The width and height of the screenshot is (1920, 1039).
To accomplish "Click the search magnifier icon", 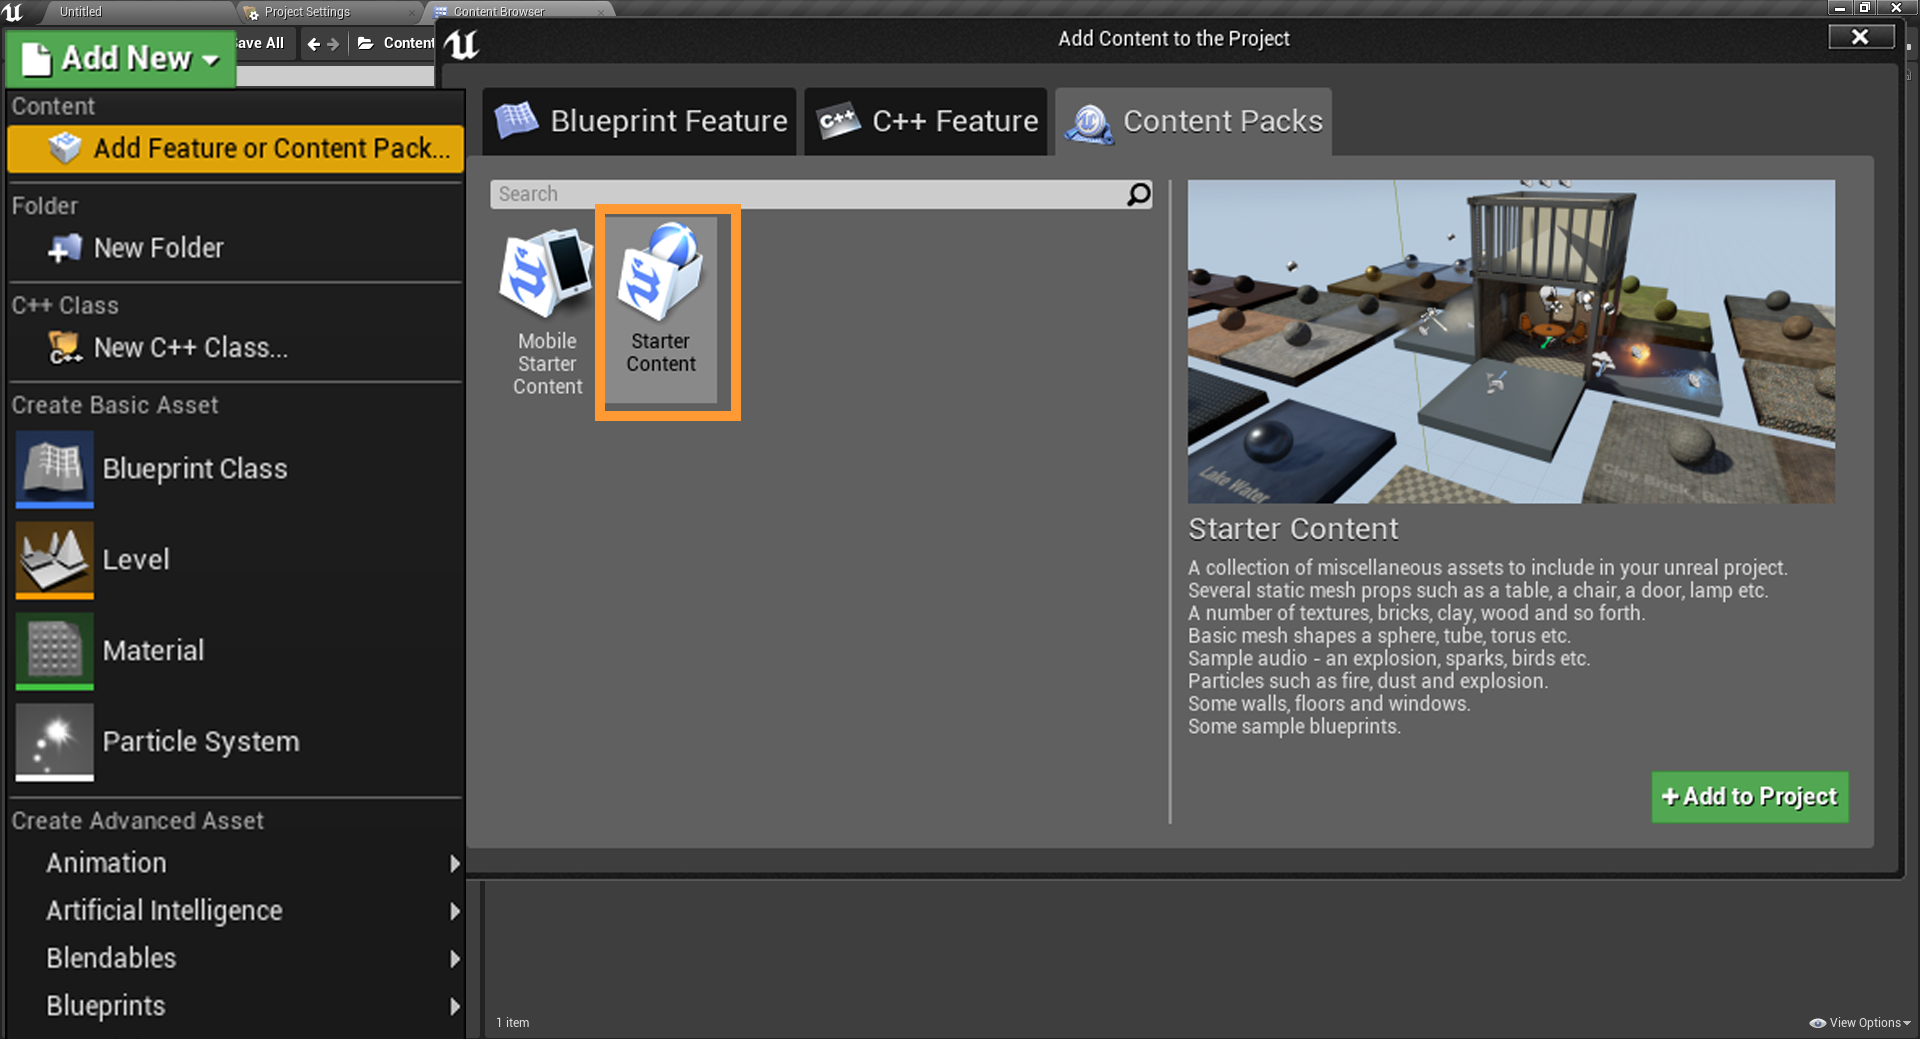I will (1138, 194).
